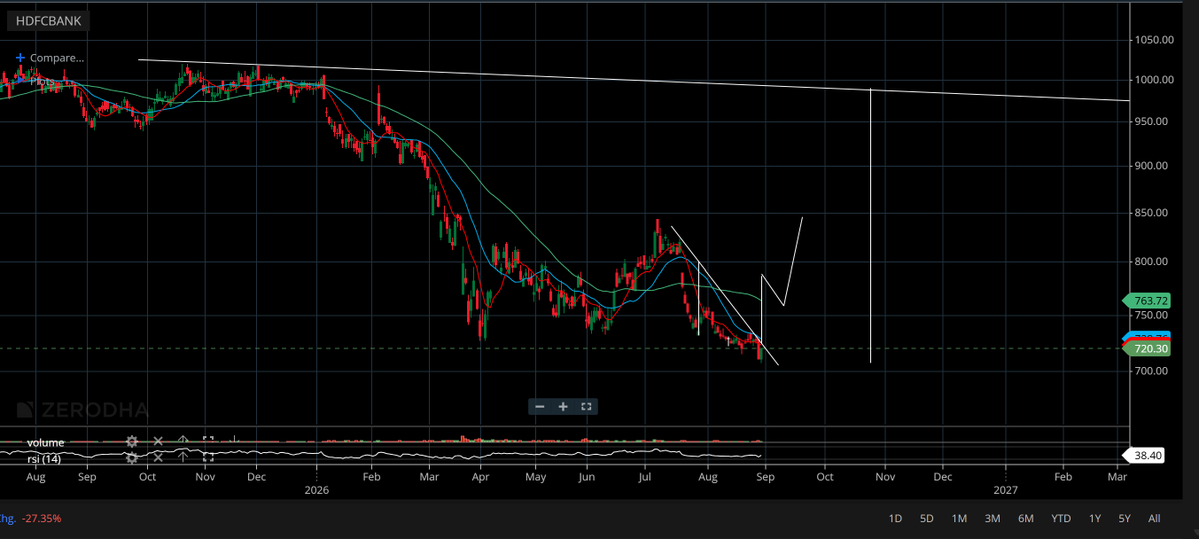
Task: Zoom in the chart with plus button
Action: tap(563, 407)
